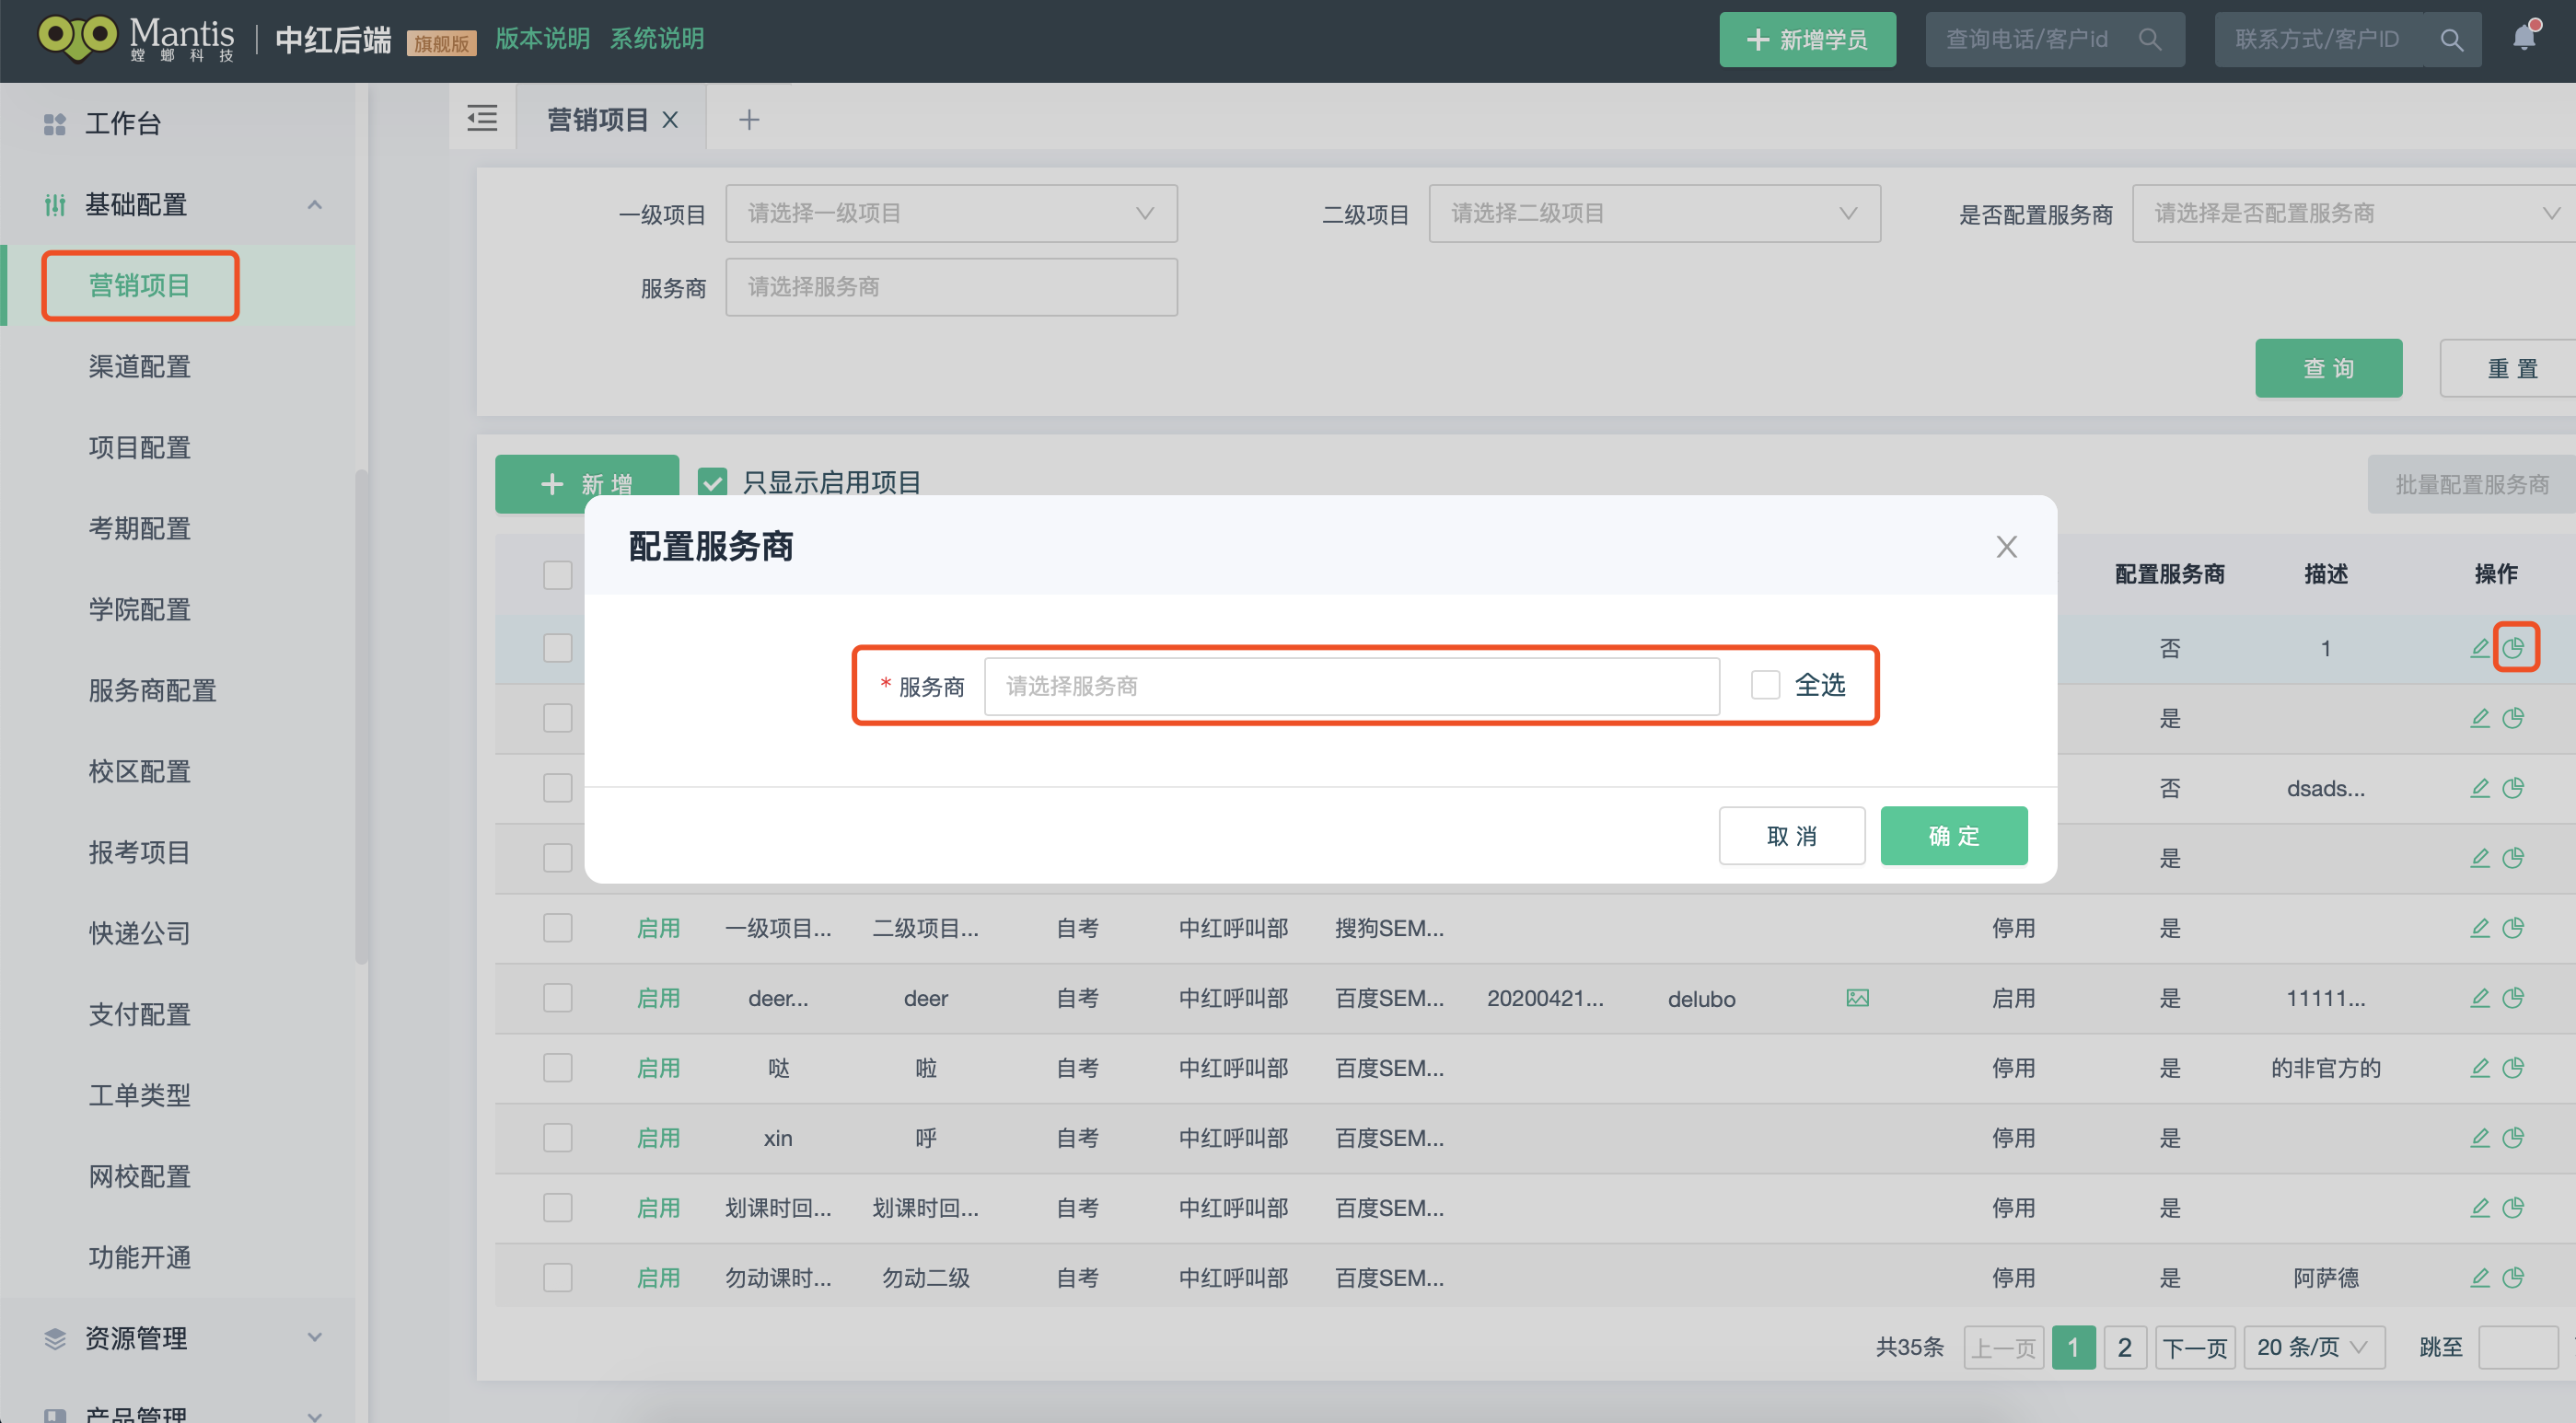Go to page 2
2576x1423 pixels.
(2124, 1347)
